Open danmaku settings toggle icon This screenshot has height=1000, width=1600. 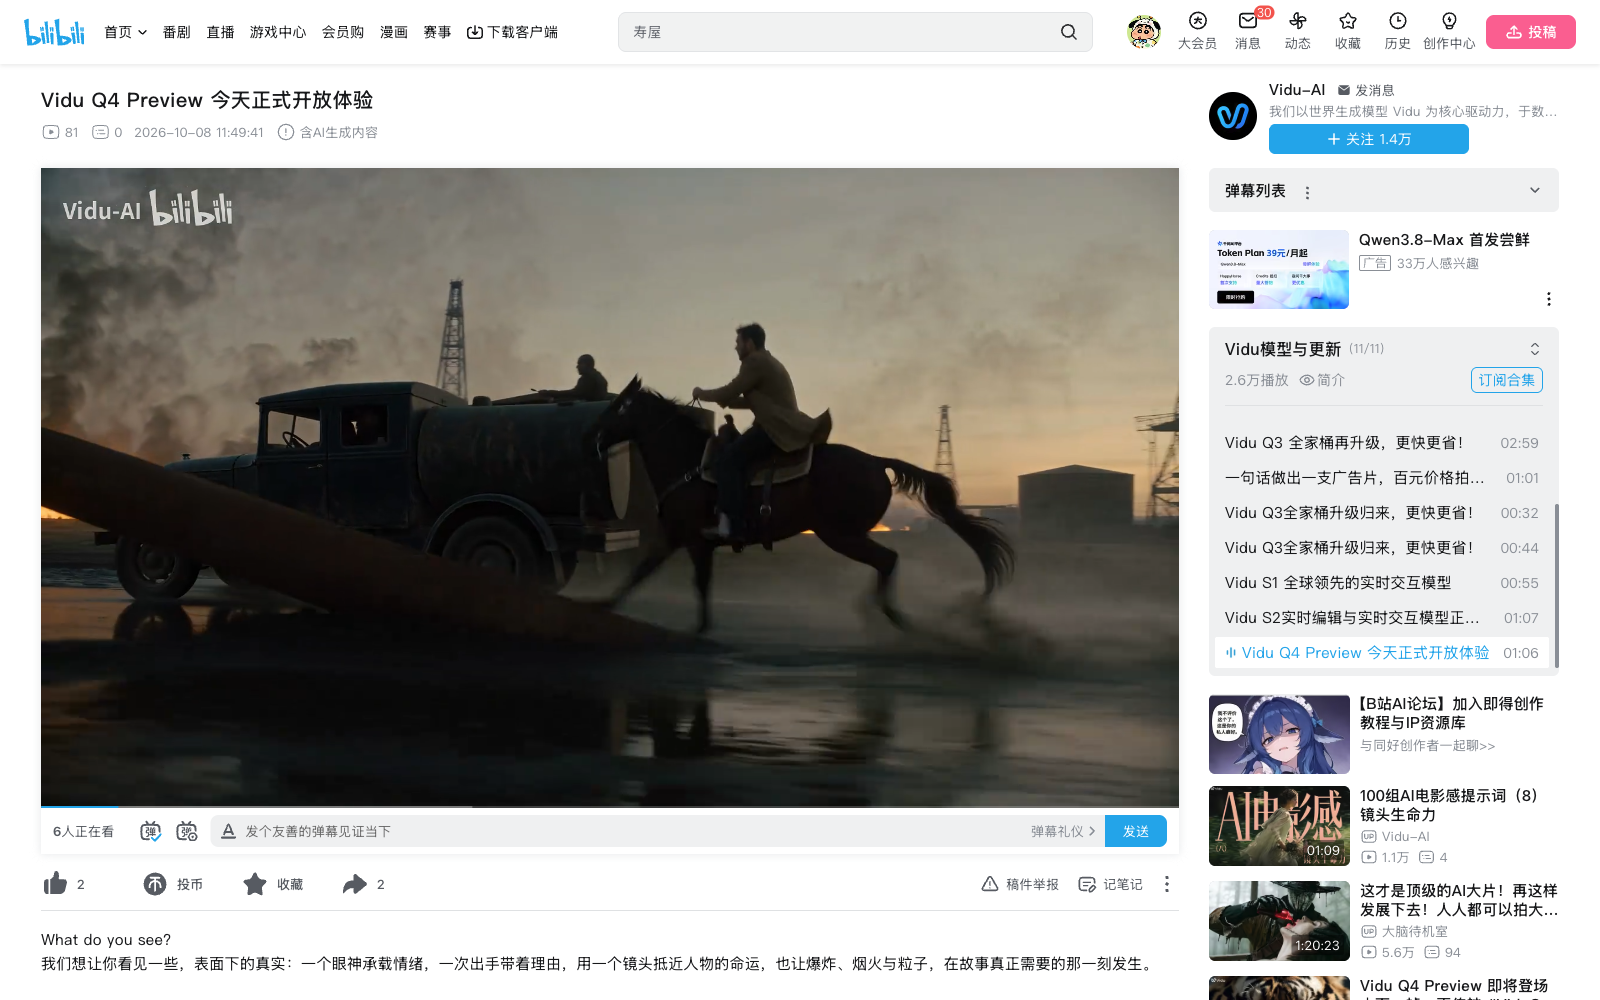point(187,831)
